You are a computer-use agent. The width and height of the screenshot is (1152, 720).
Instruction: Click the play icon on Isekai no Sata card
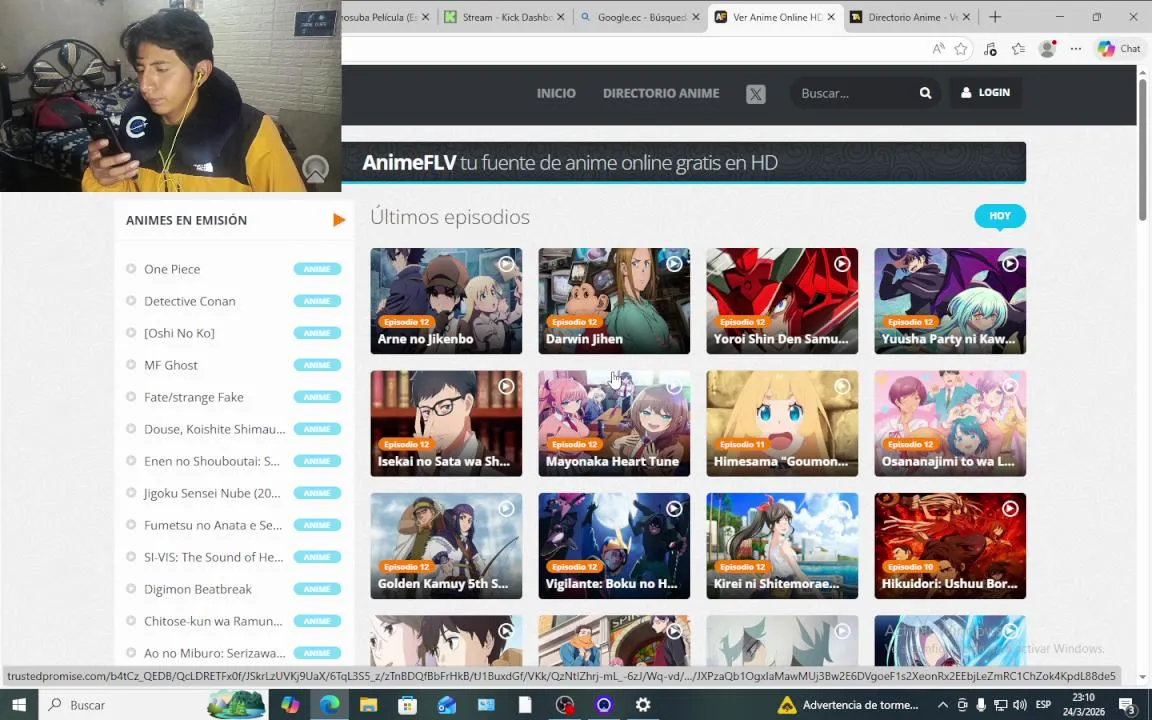click(506, 386)
